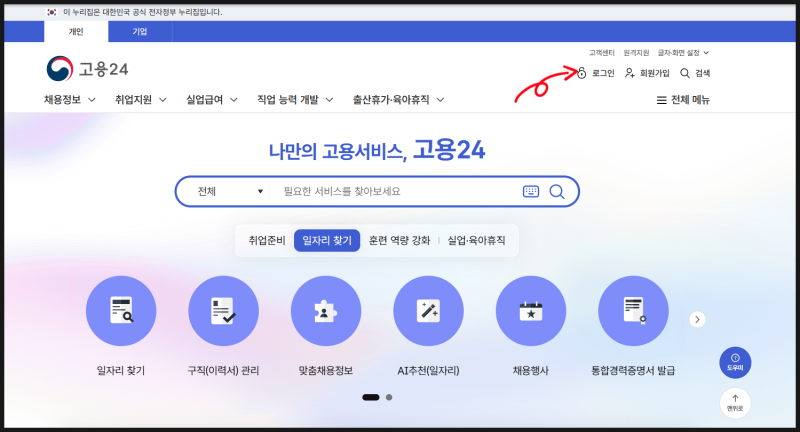Expand the 취업지원 menu

pyautogui.click(x=141, y=100)
